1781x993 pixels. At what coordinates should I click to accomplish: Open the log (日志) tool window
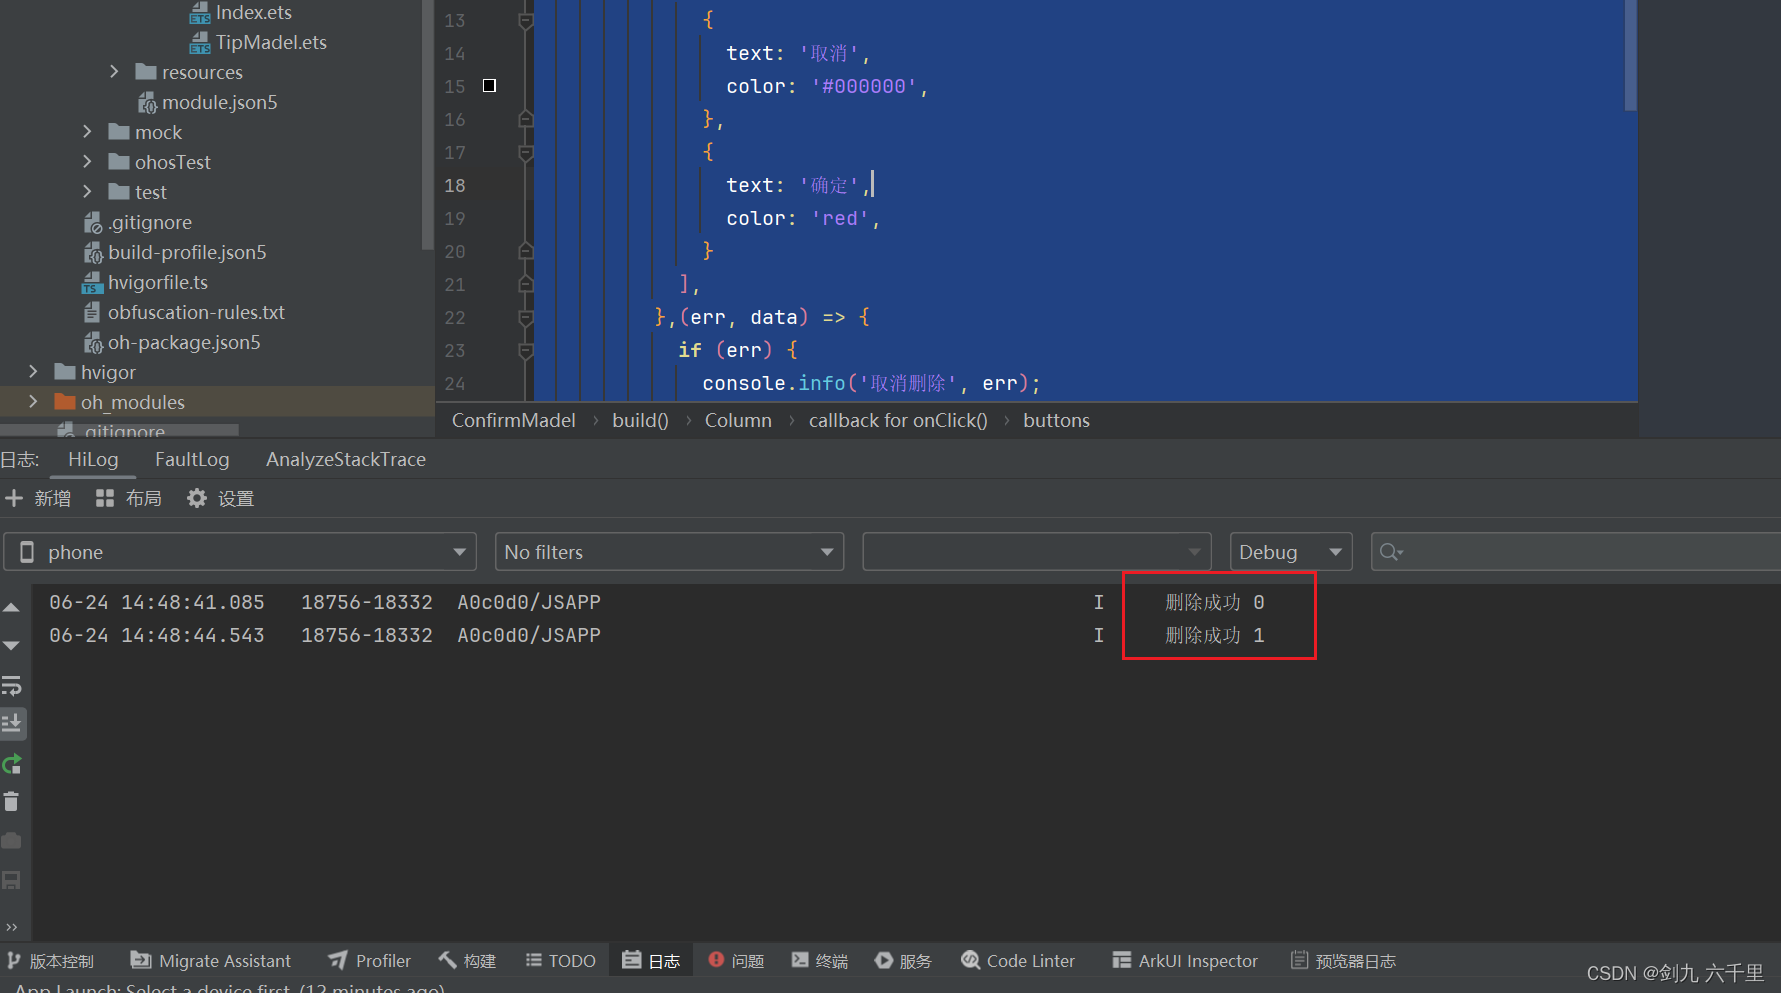point(651,961)
